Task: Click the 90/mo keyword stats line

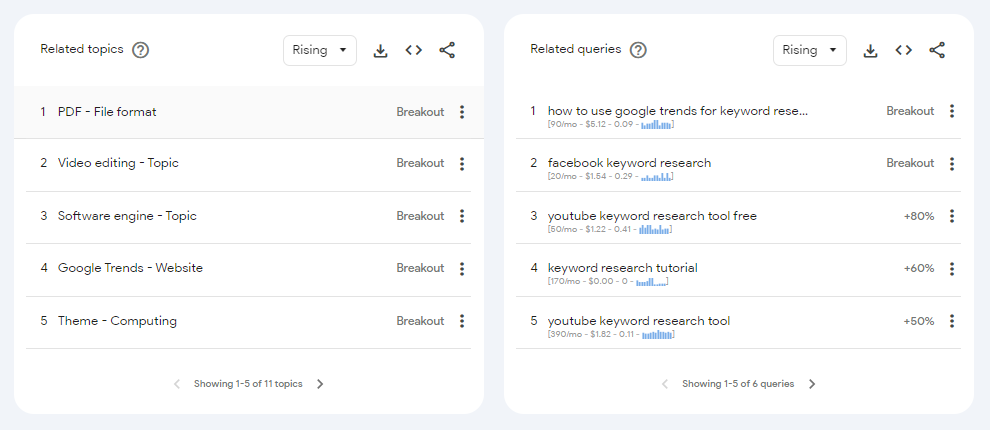Action: [611, 124]
